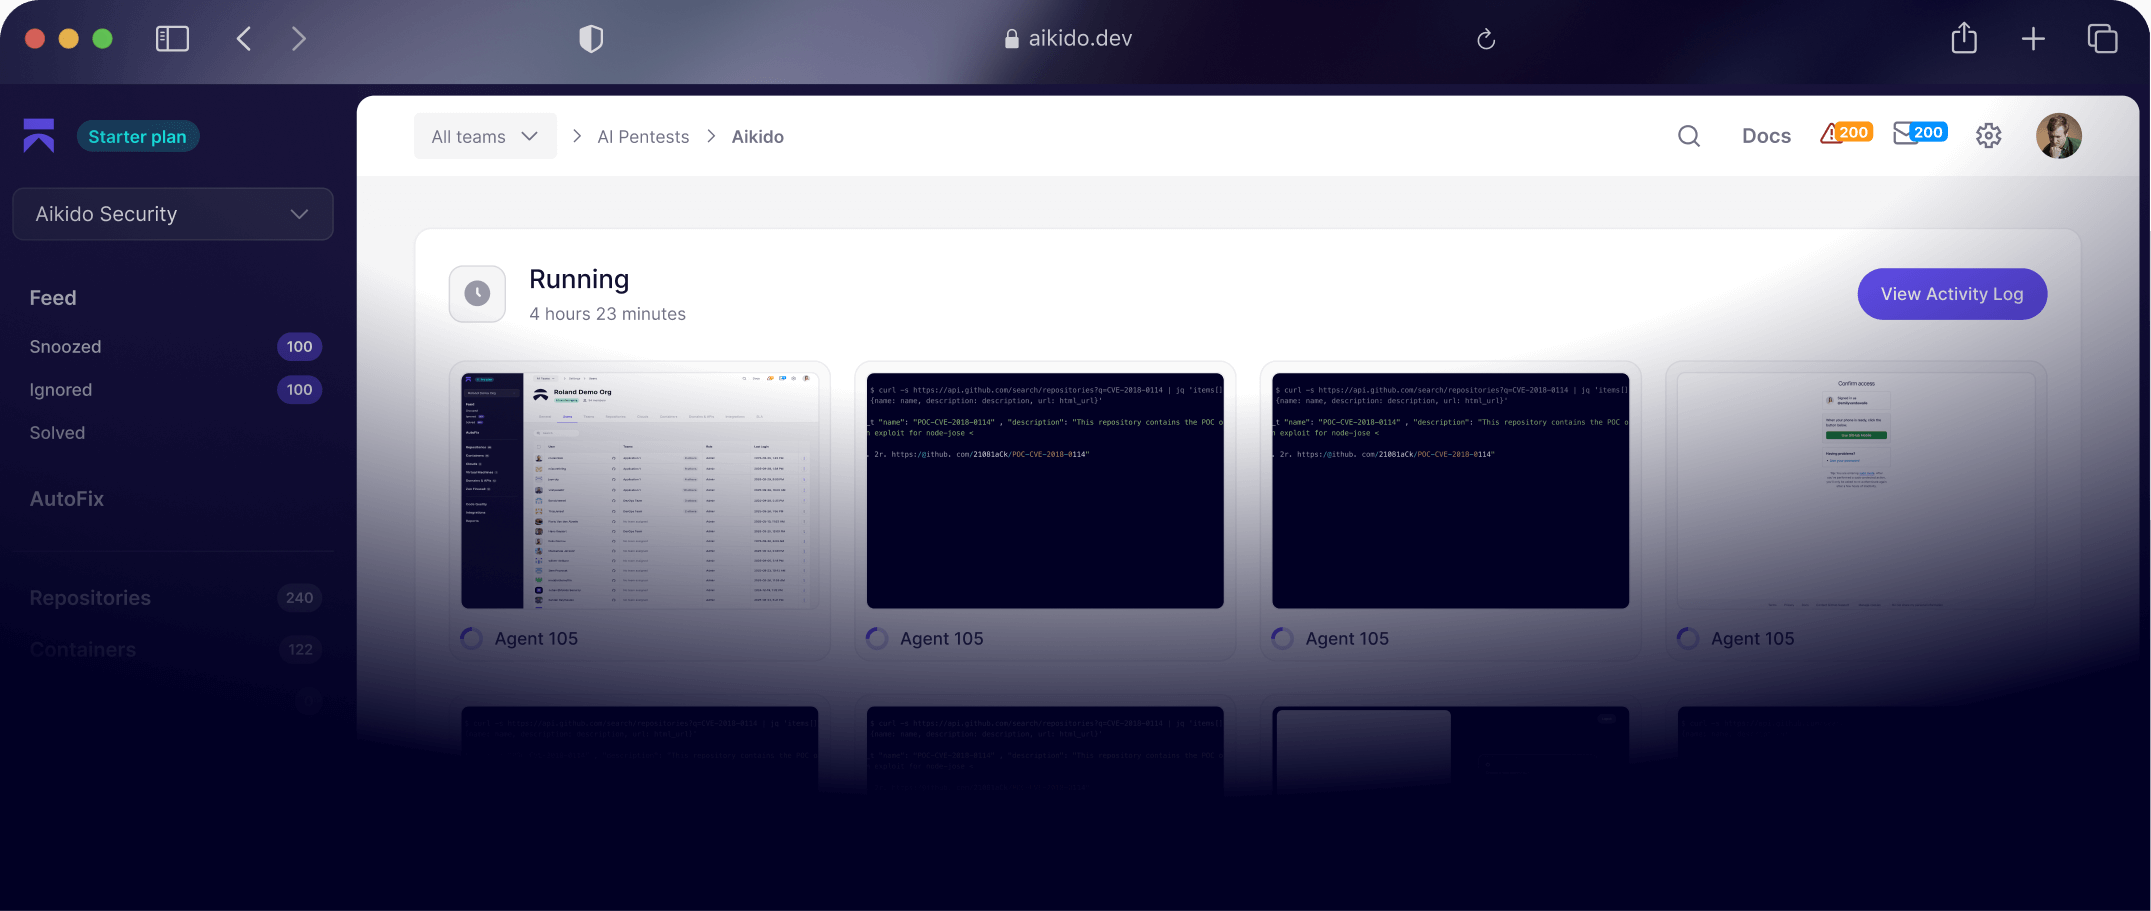Select the Ignored count badge 100
Viewport: 2151px width, 911px height.
coord(299,390)
